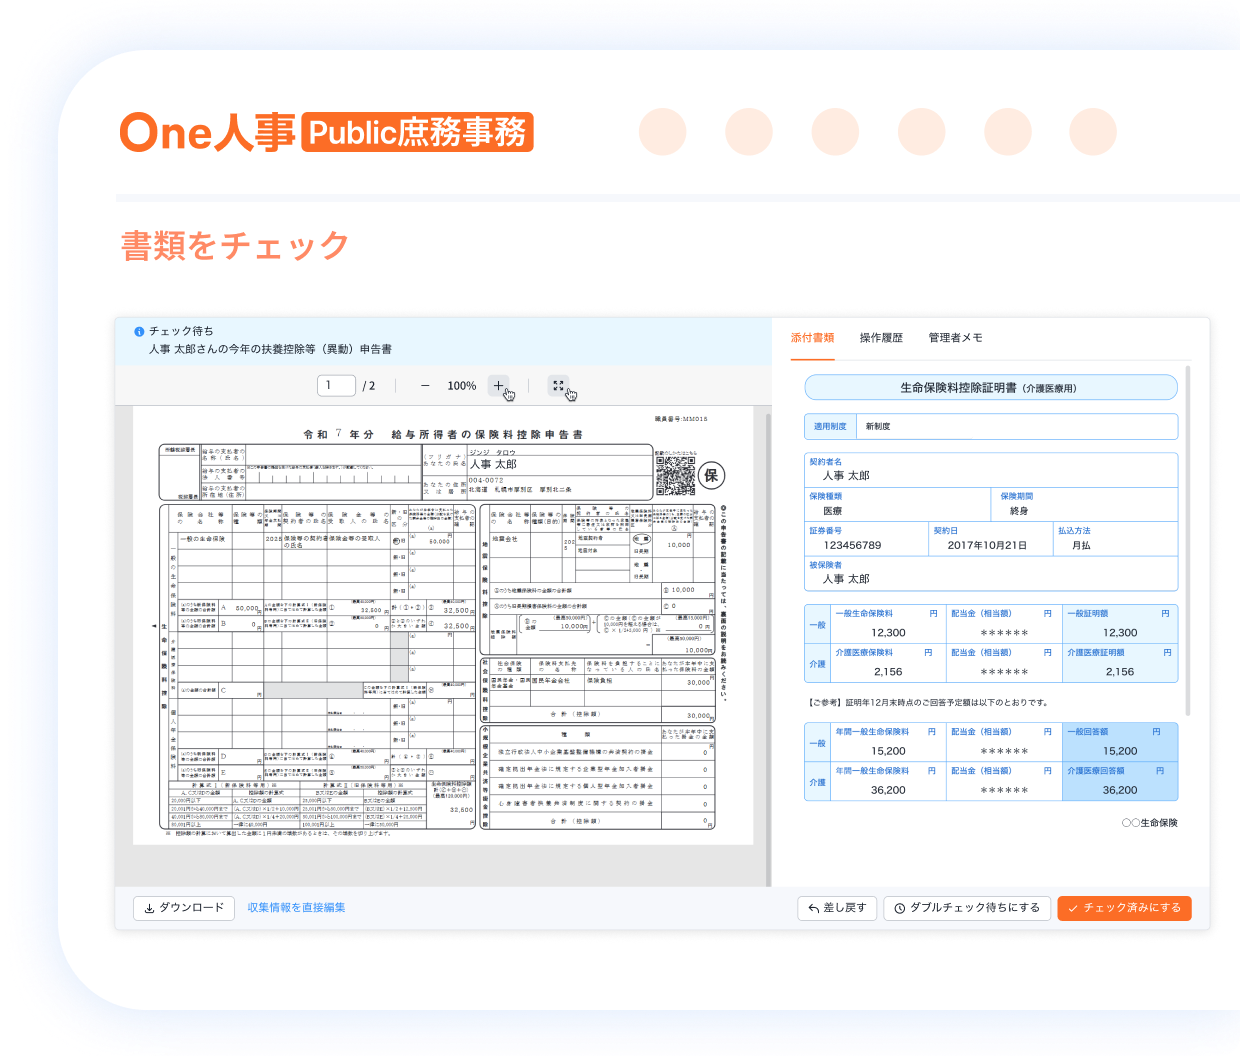Select the ○○生命保険 footer text
The image size is (1240, 1056).
tap(1149, 823)
